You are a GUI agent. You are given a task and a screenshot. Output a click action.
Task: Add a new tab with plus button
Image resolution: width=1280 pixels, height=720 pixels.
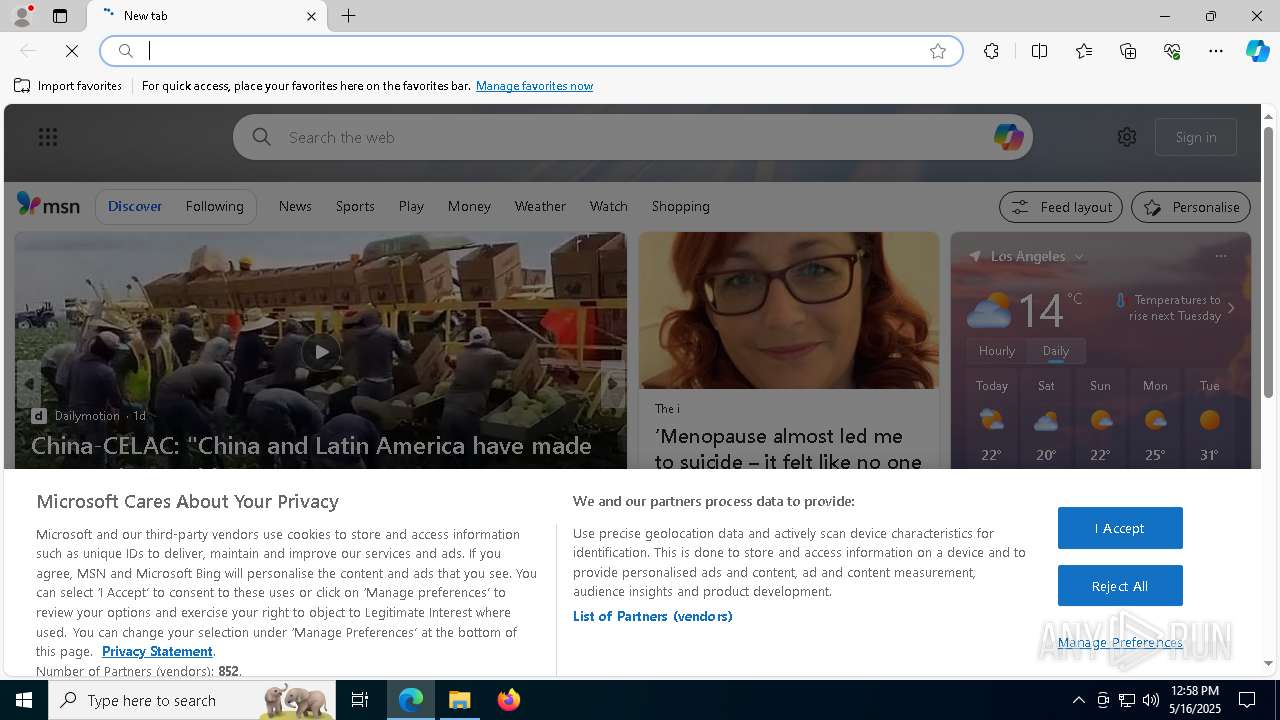[x=349, y=16]
